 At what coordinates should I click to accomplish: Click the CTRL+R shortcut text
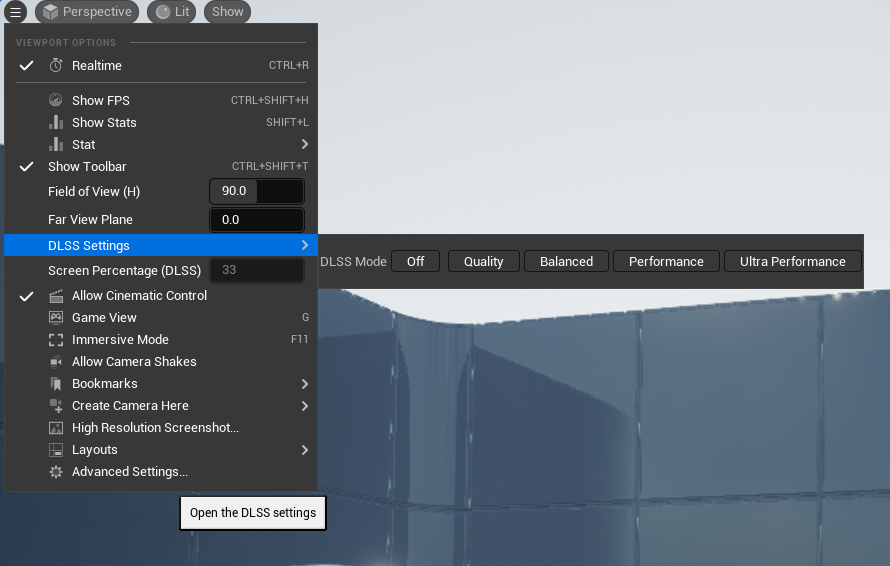(289, 65)
